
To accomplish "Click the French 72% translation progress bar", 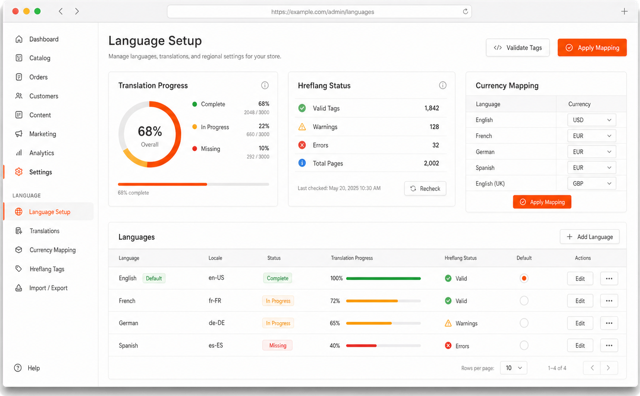I will pos(383,301).
